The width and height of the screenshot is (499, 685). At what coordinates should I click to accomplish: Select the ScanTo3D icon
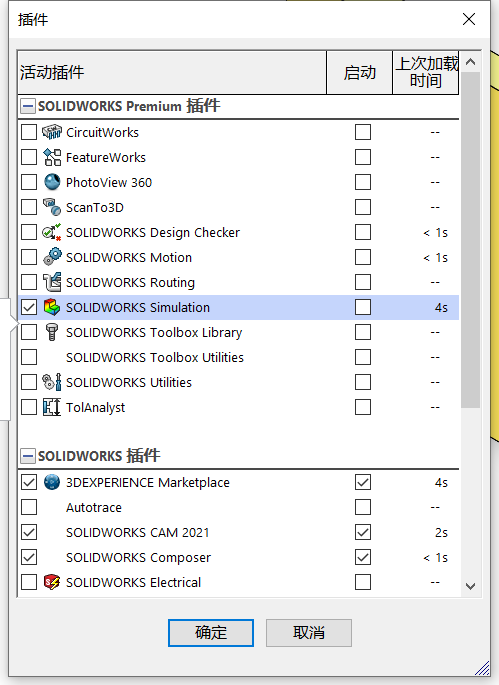(x=52, y=207)
